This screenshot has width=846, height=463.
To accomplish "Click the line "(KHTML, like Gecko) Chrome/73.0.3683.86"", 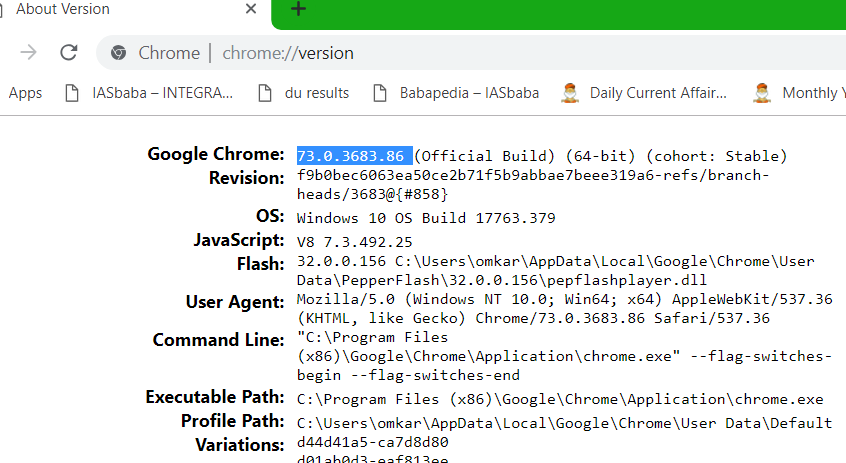I will tap(533, 318).
